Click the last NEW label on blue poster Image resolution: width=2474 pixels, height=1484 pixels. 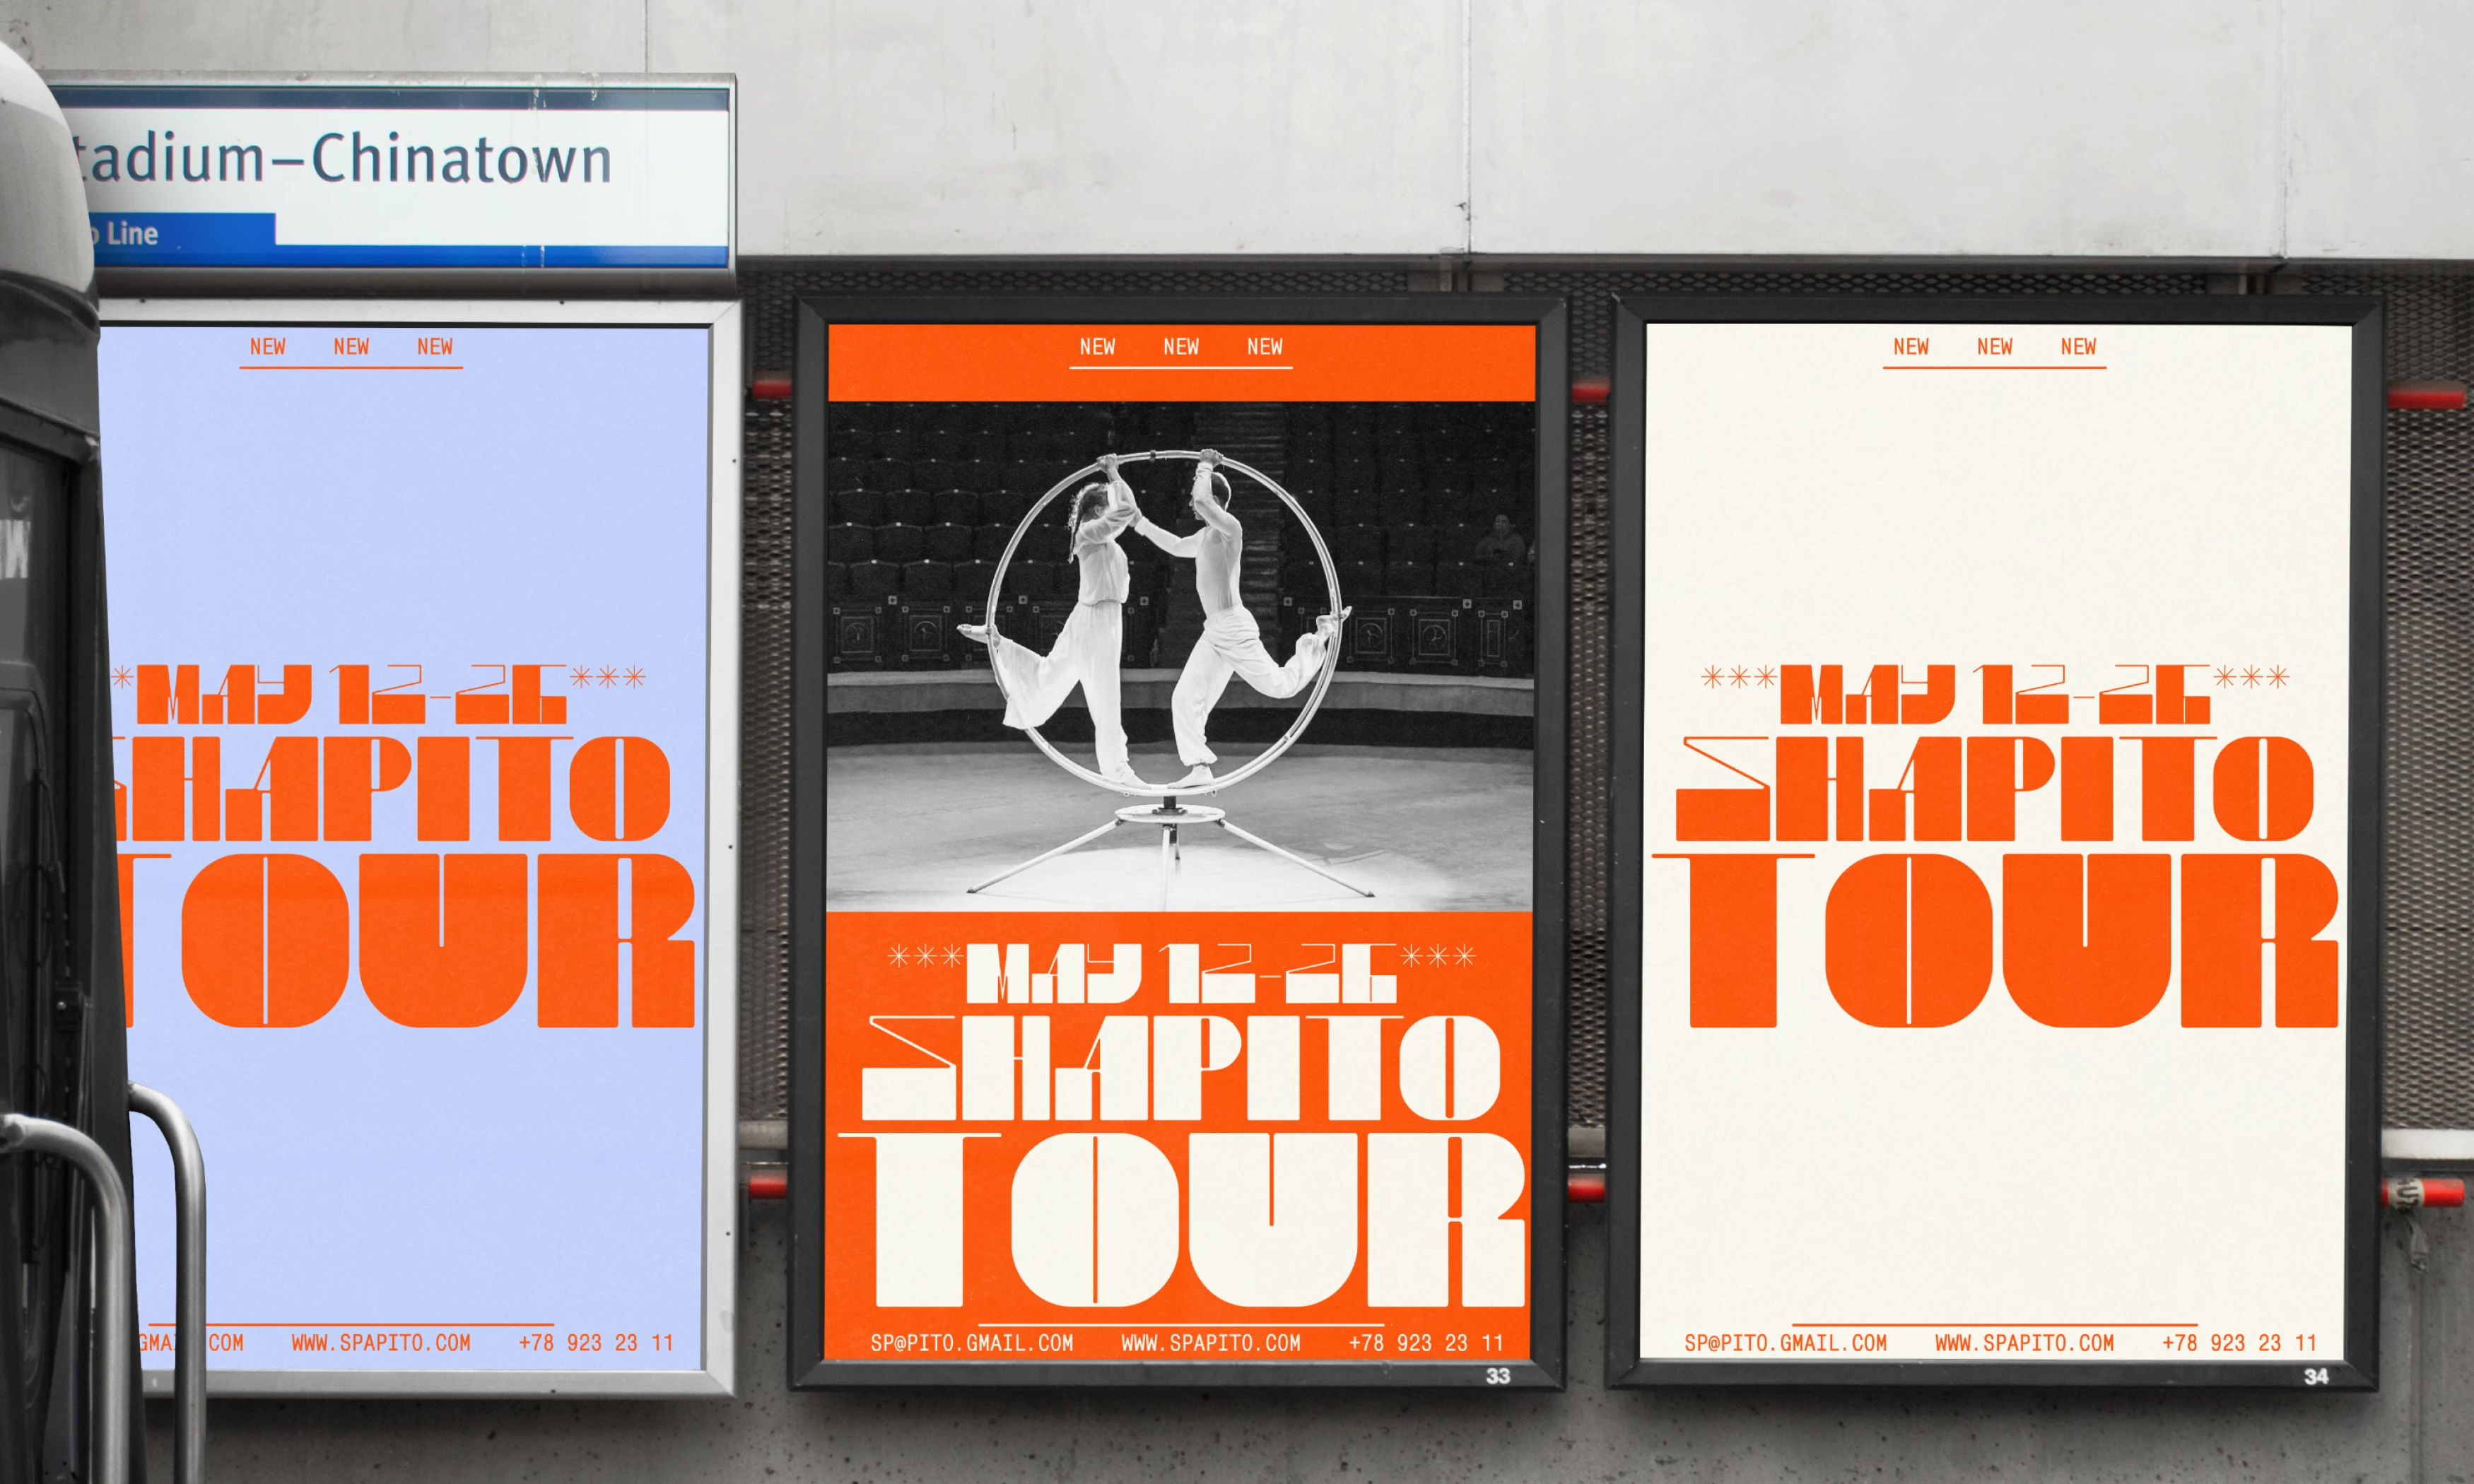[434, 347]
